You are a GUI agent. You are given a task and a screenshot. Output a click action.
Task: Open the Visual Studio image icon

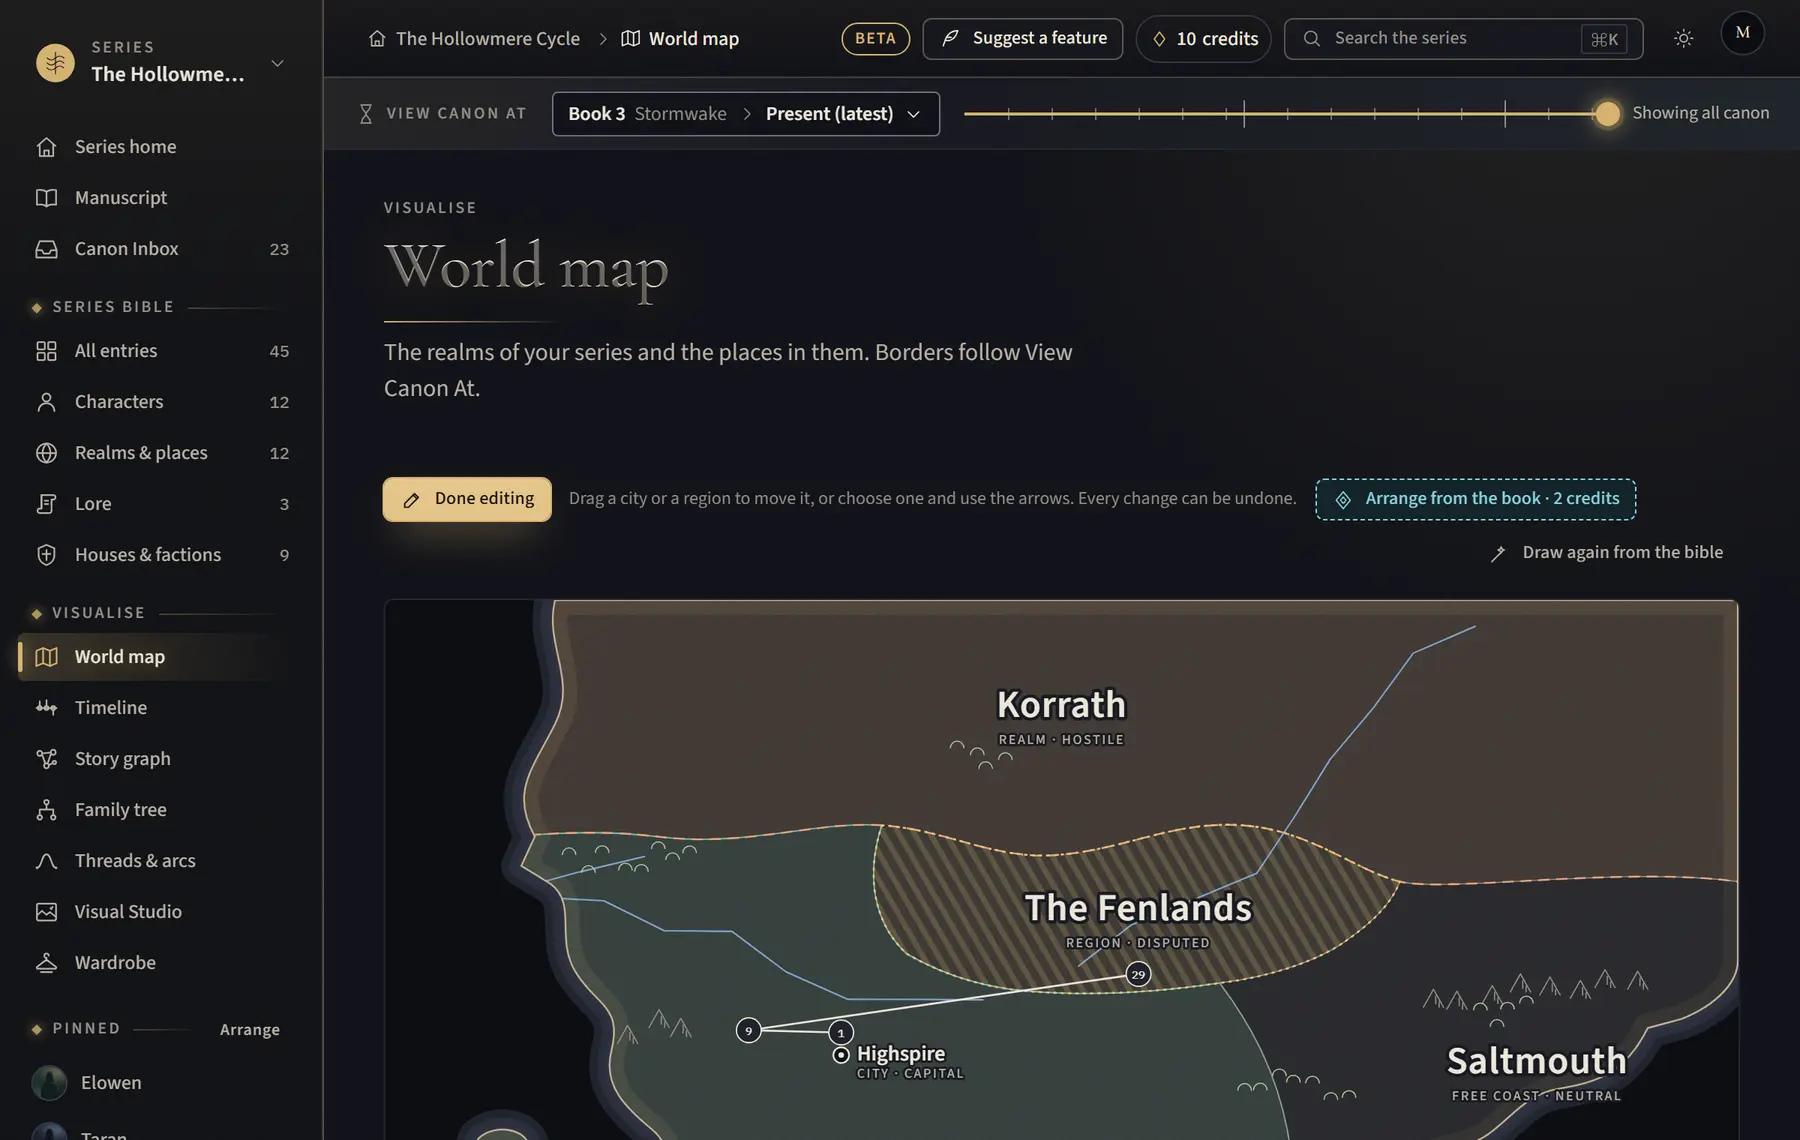pyautogui.click(x=46, y=912)
